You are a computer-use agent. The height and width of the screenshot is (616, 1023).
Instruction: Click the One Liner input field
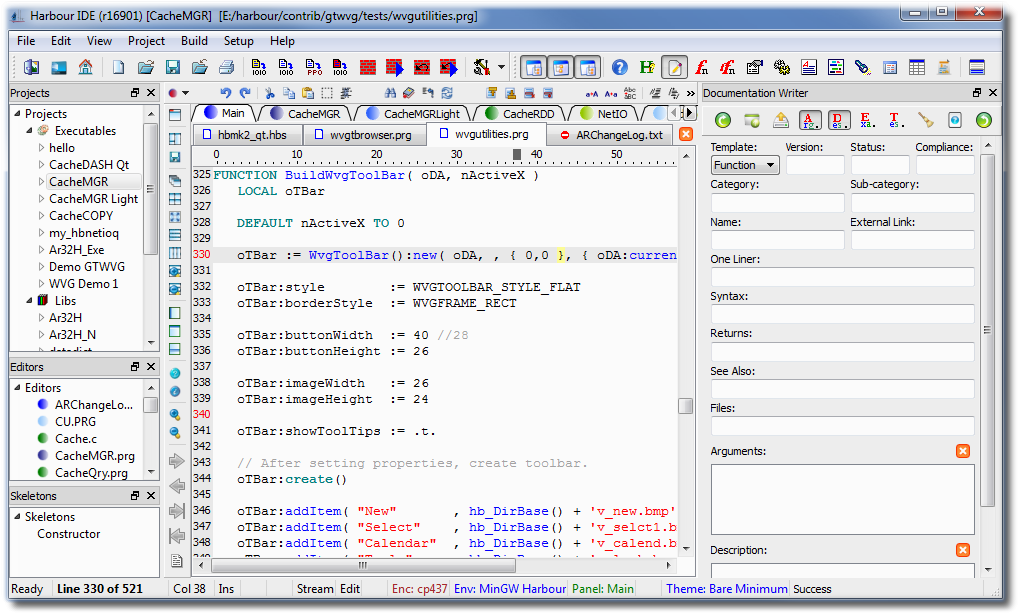pyautogui.click(x=842, y=277)
